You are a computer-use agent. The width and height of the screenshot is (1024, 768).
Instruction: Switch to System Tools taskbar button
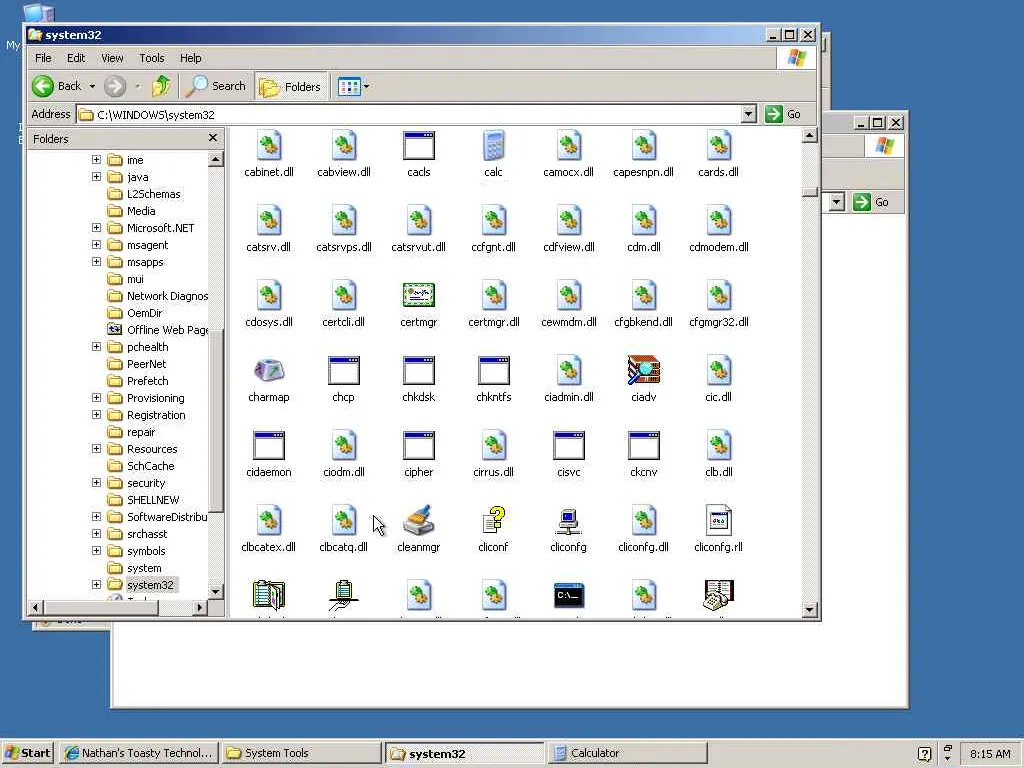pyautogui.click(x=301, y=753)
